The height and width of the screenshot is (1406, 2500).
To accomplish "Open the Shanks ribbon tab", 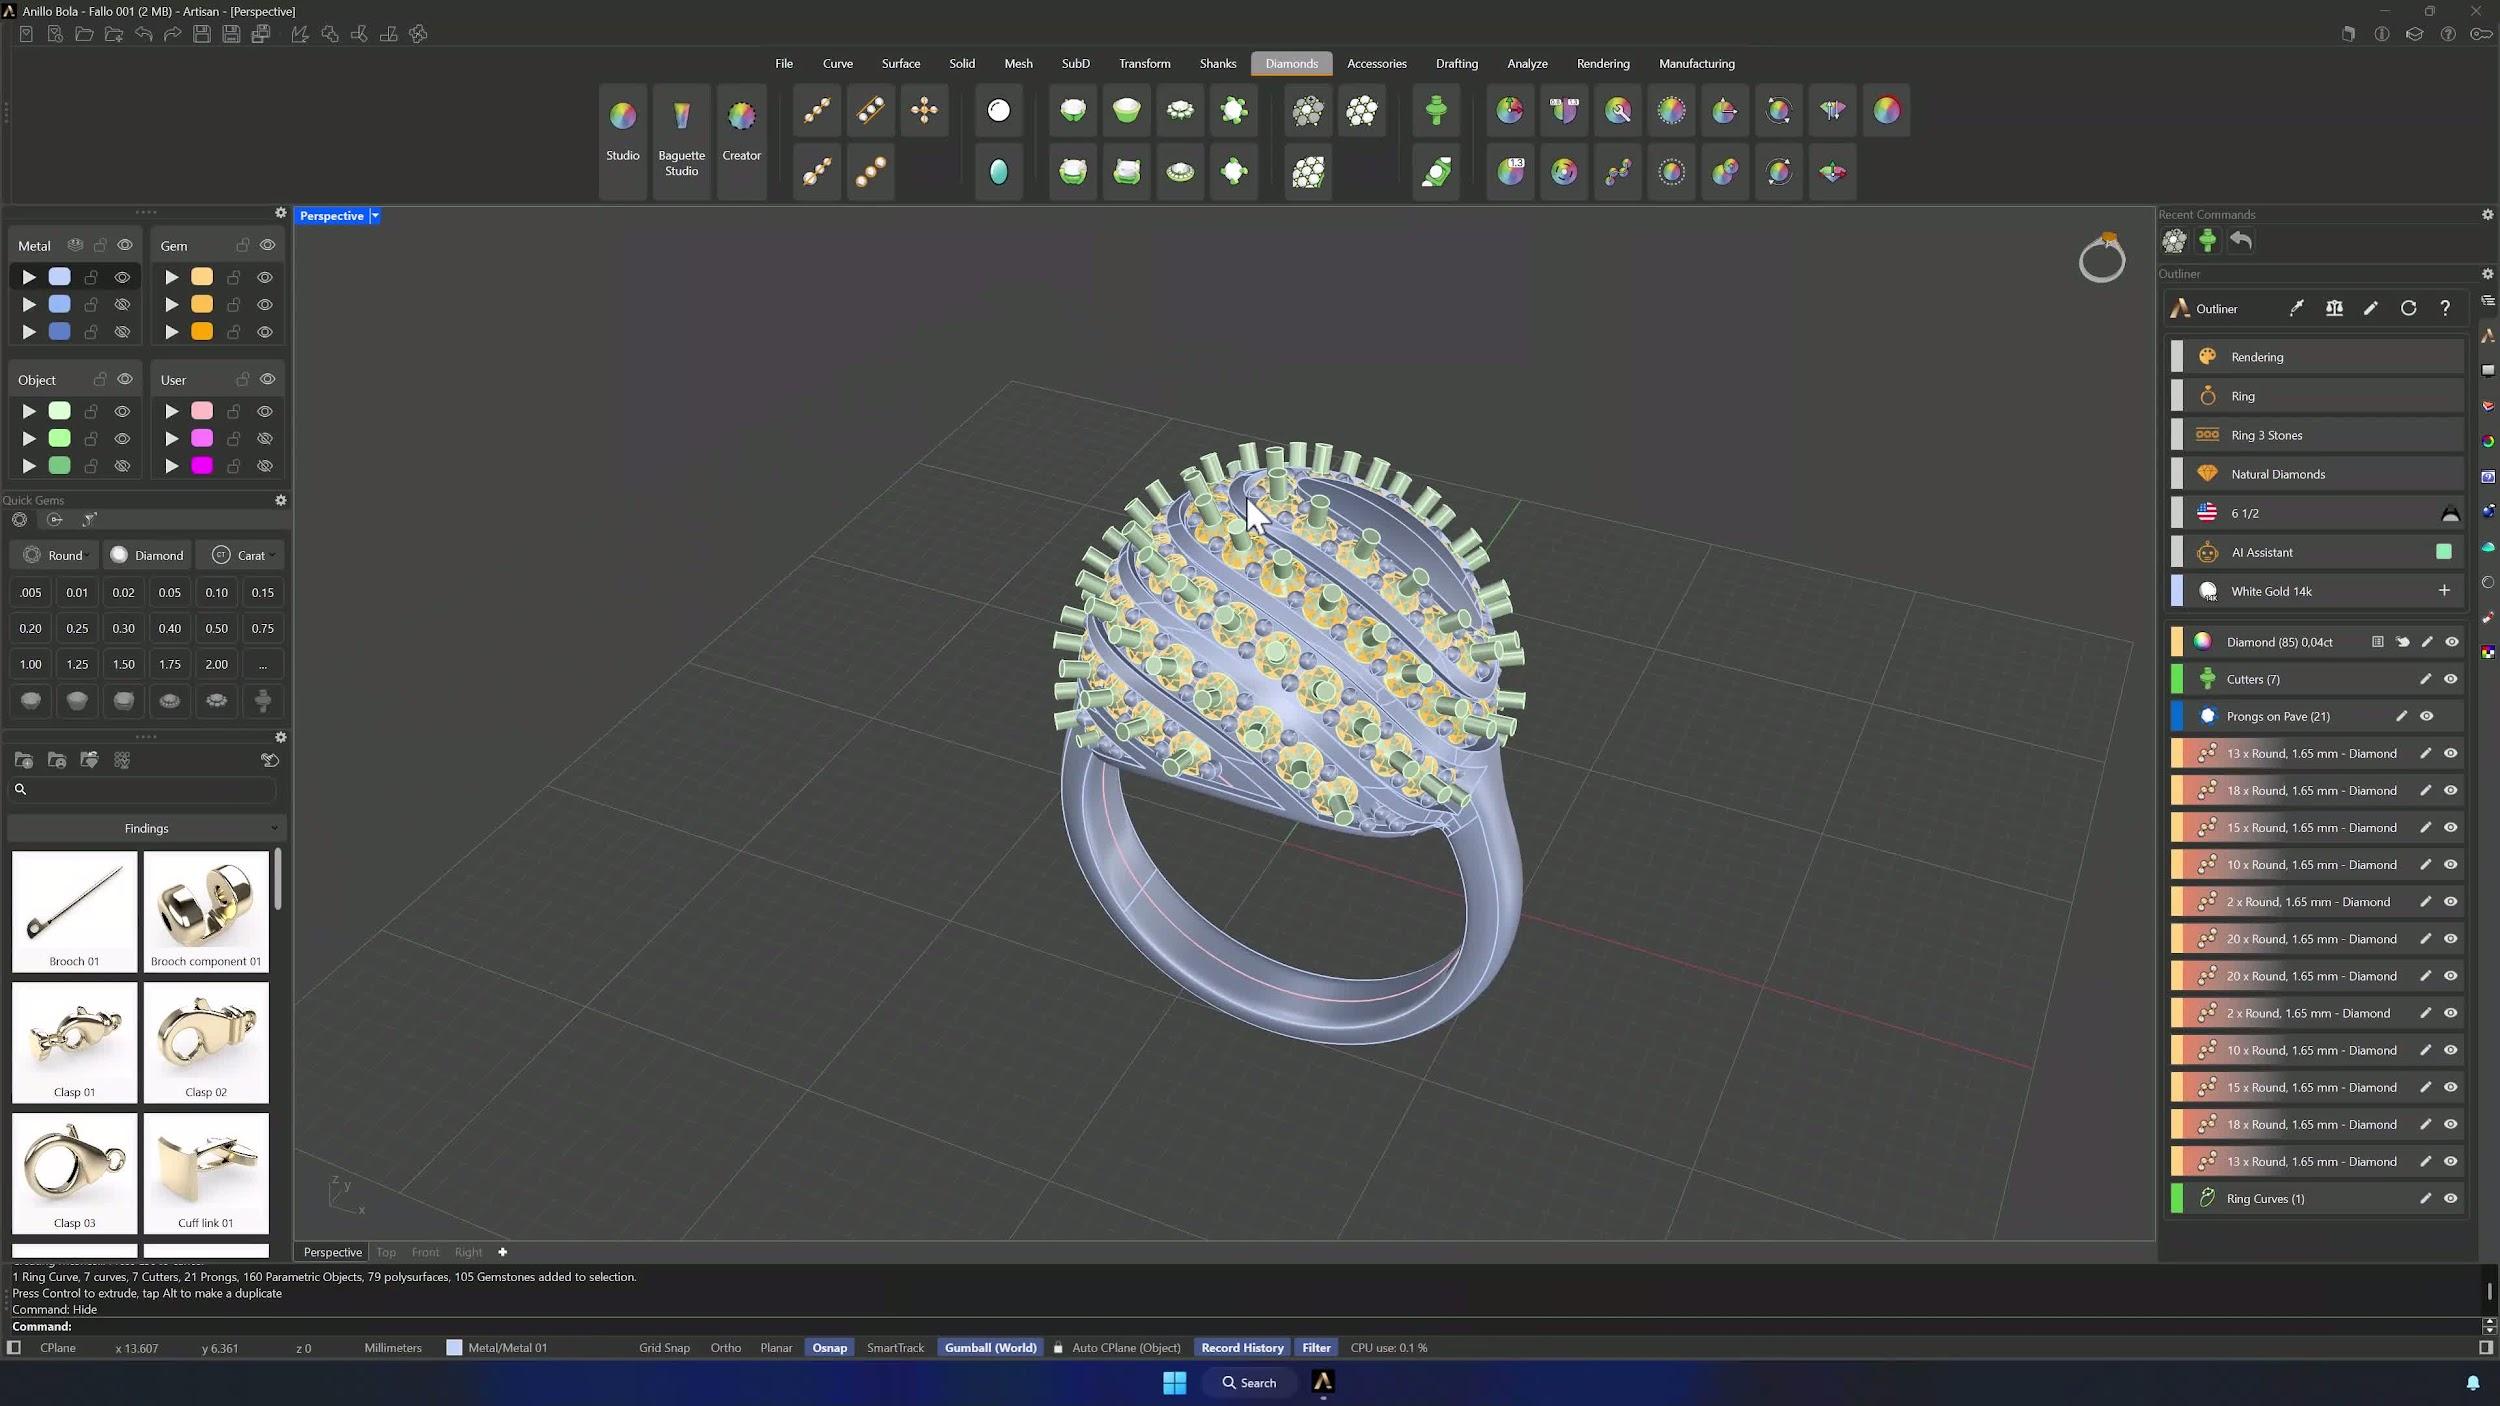I will [x=1217, y=63].
